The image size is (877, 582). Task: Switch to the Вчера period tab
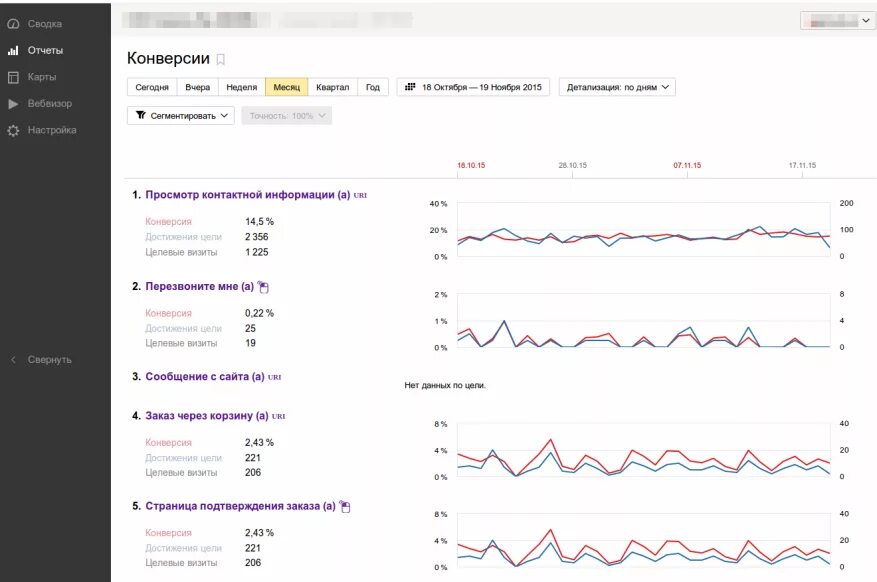198,87
